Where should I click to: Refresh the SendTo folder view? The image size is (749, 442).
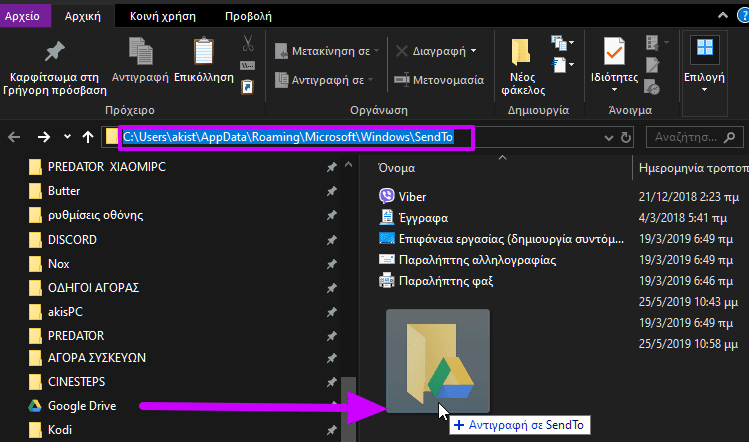tap(626, 138)
